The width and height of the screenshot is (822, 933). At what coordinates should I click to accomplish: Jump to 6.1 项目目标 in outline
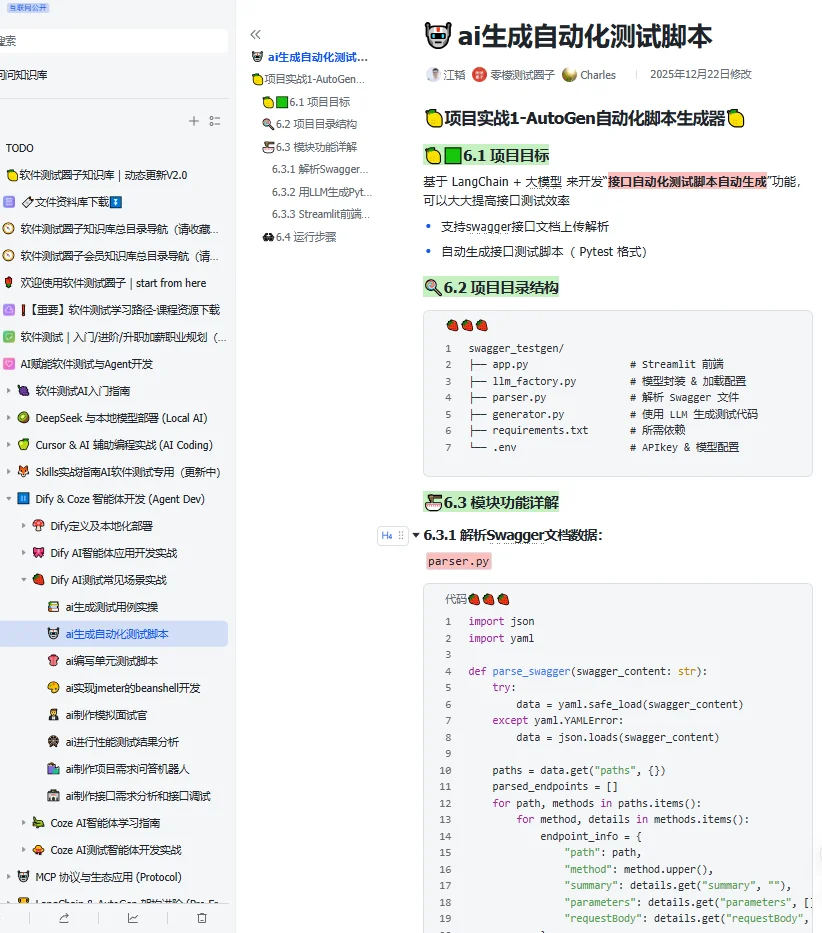(306, 102)
